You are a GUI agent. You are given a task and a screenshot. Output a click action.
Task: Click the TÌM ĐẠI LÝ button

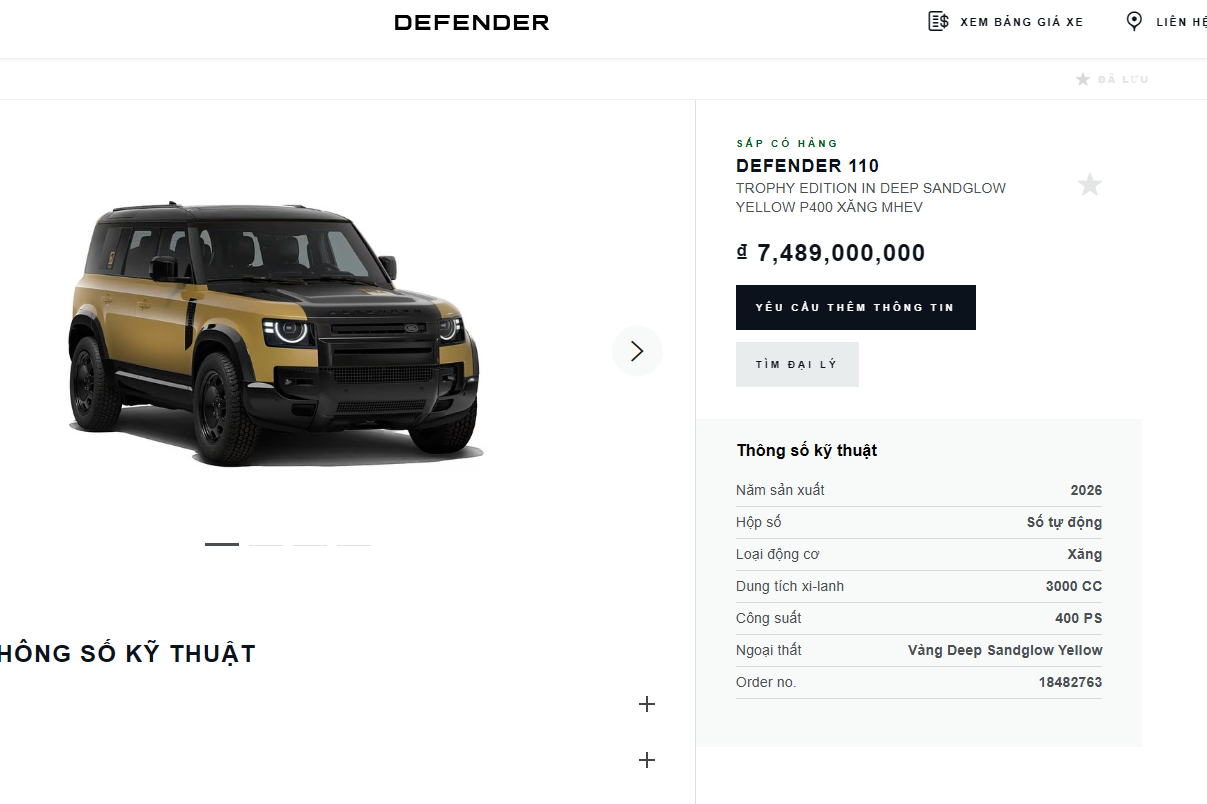(x=797, y=364)
